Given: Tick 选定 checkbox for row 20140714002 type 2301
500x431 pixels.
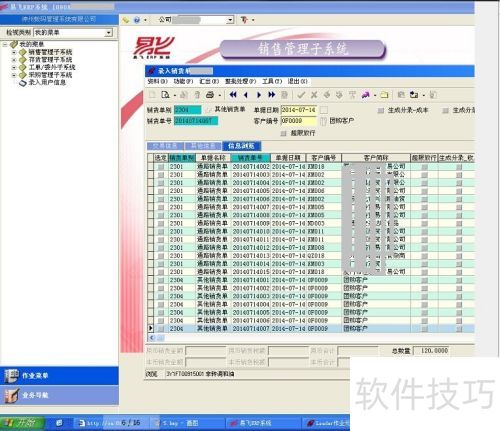Looking at the screenshot, I should coord(161,167).
